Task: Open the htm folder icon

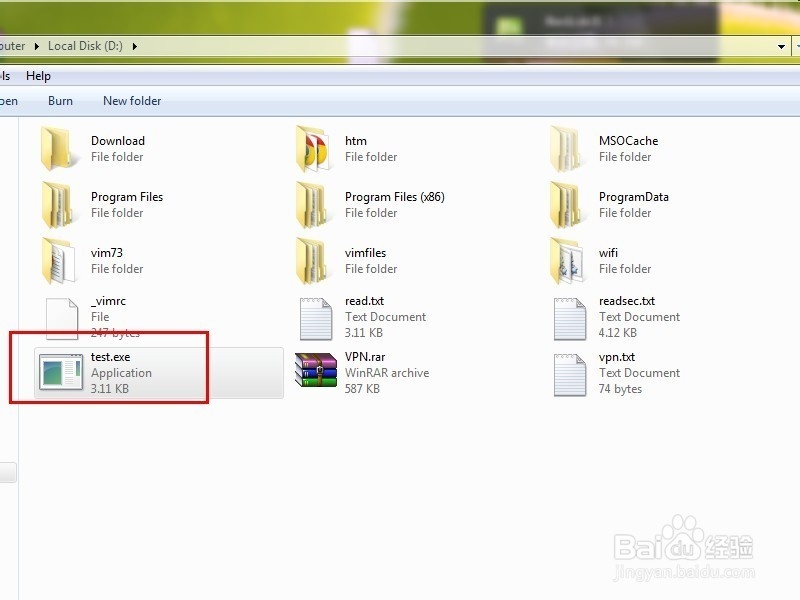Action: [313, 148]
